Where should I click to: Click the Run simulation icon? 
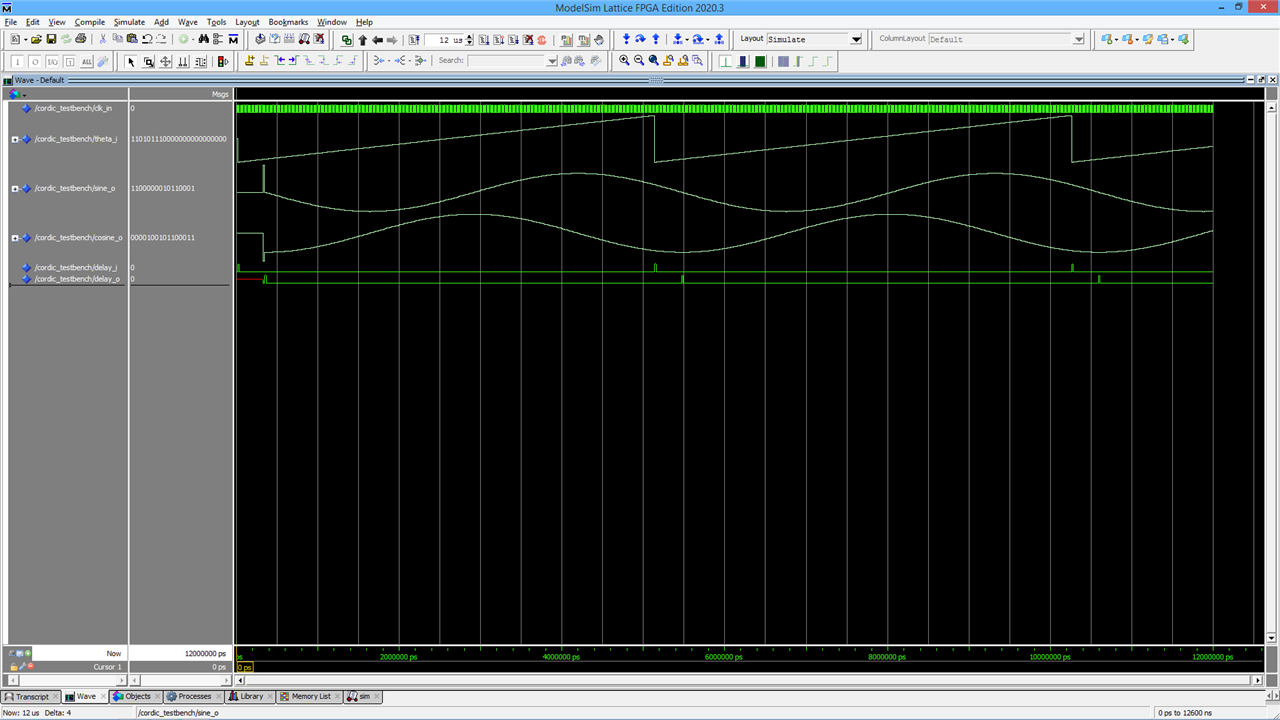[484, 39]
